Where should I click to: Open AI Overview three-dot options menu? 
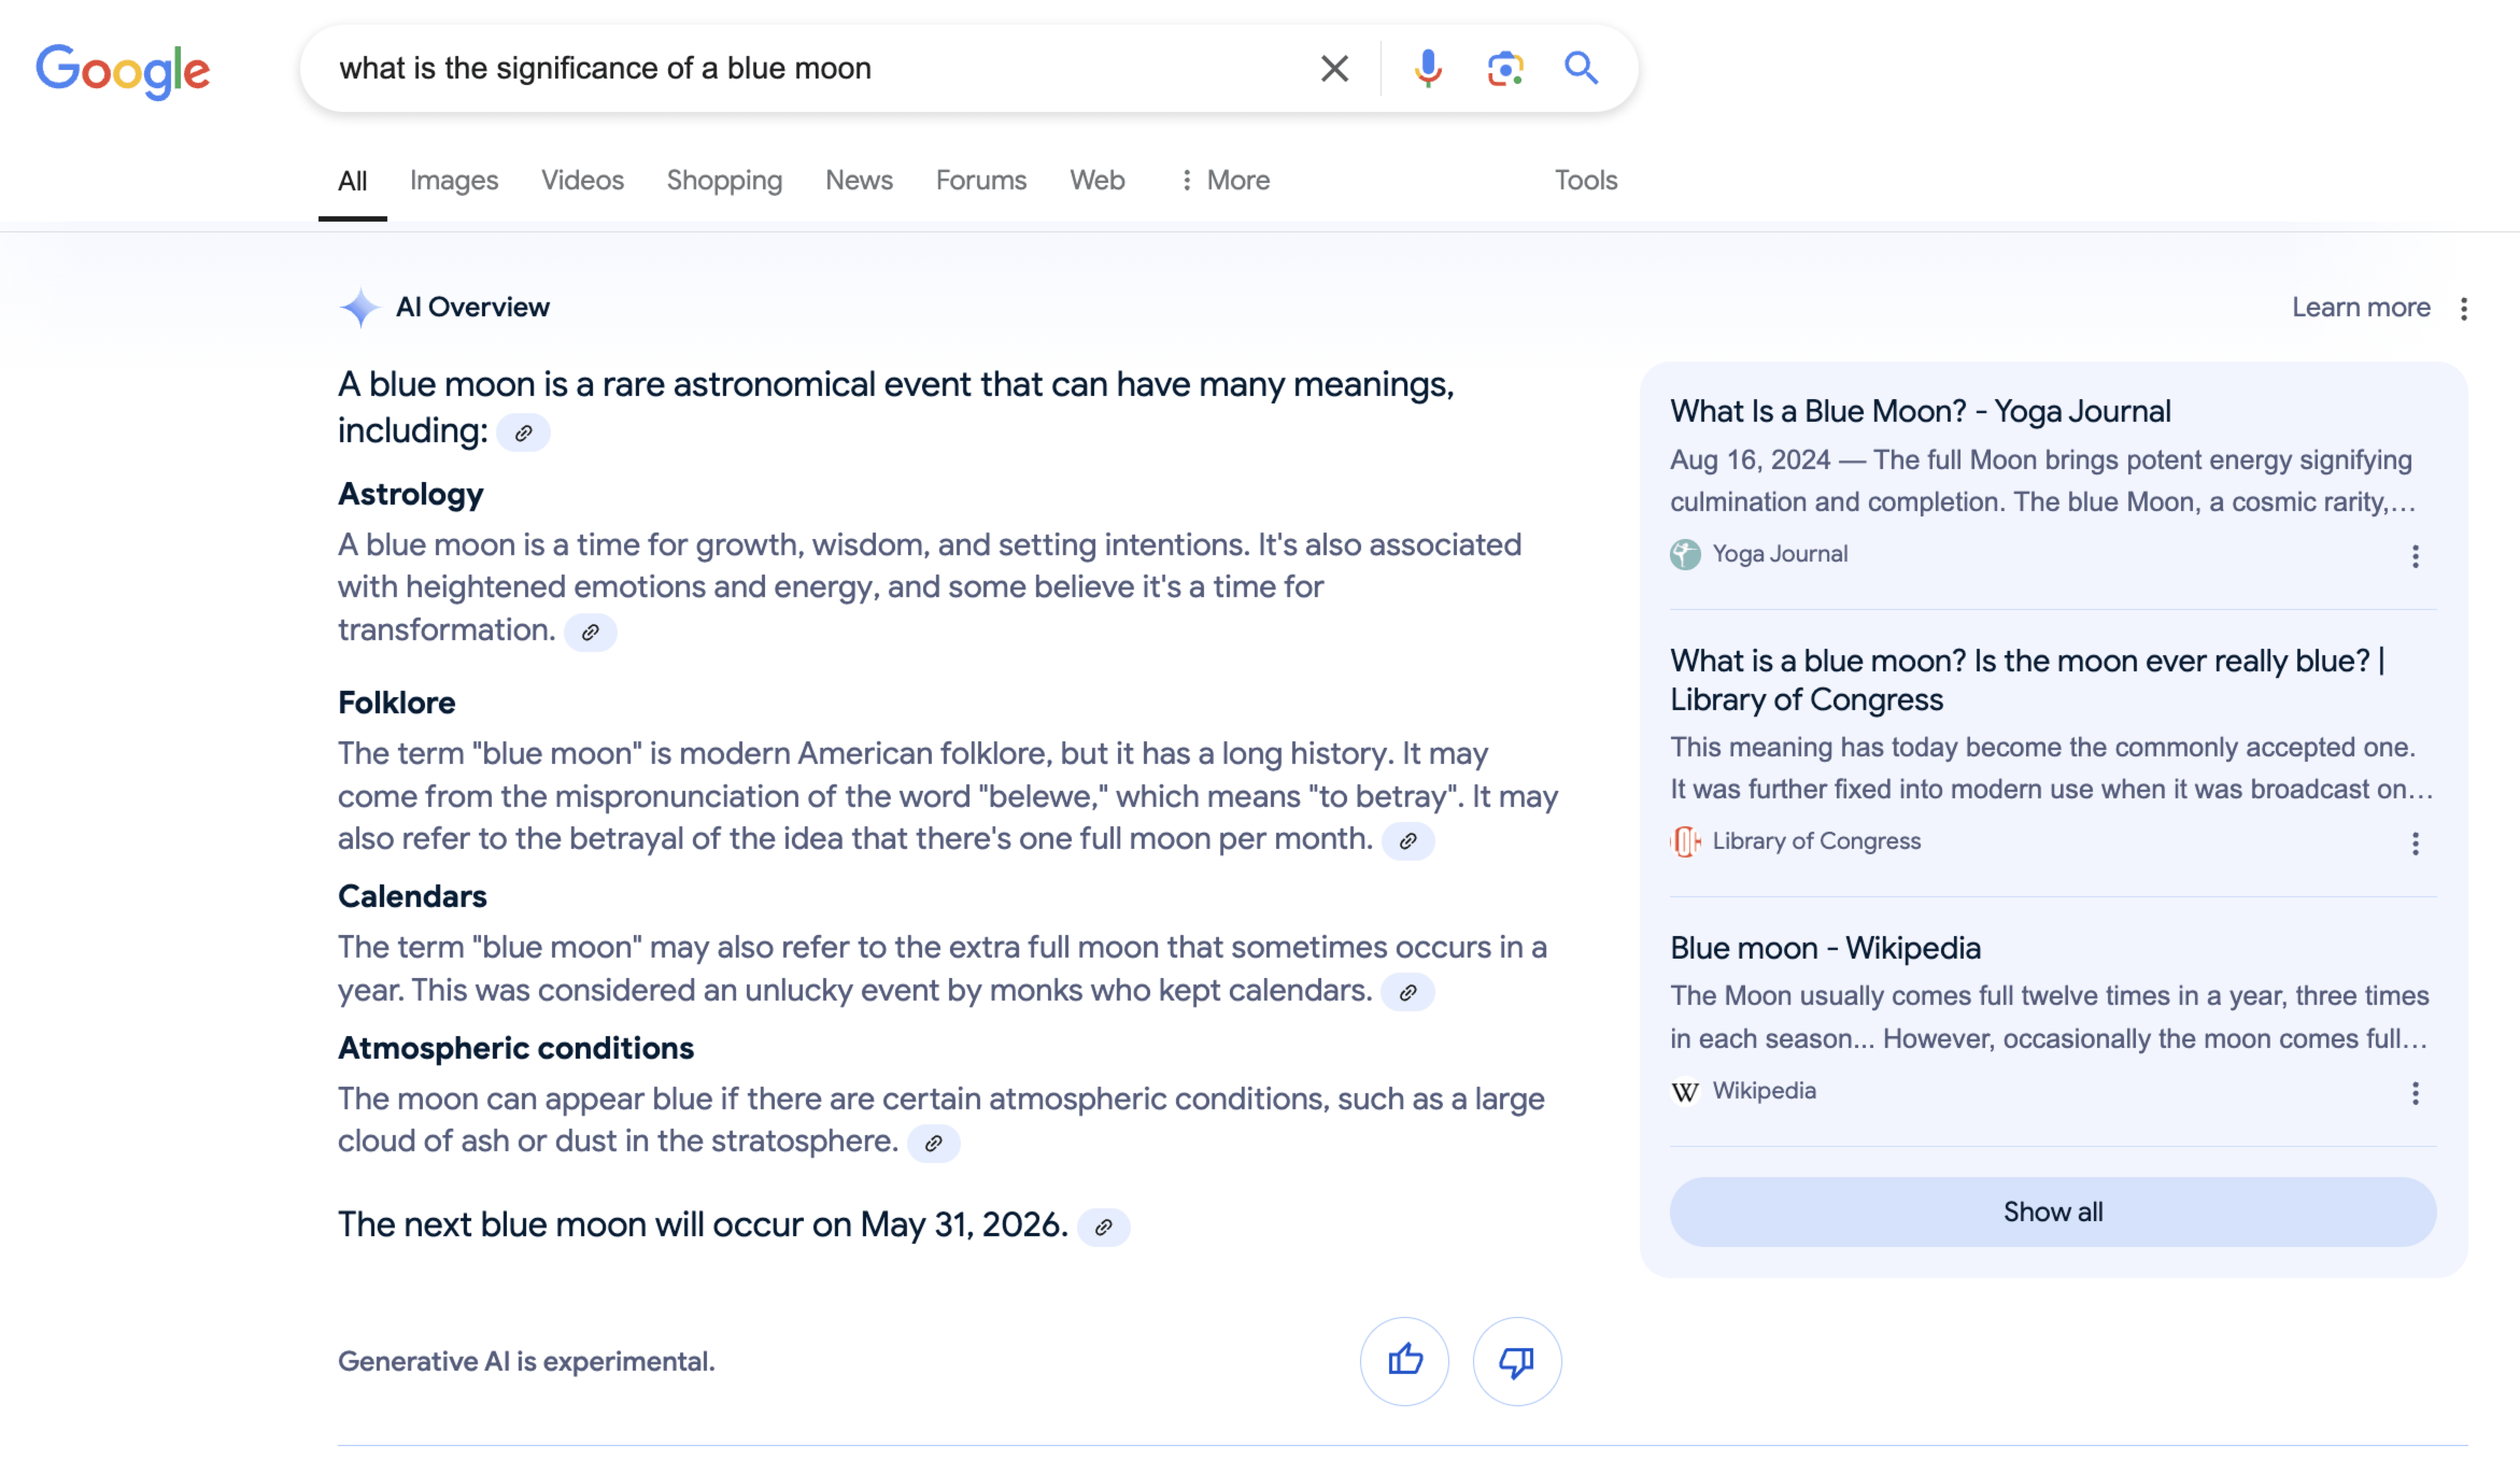[2463, 308]
